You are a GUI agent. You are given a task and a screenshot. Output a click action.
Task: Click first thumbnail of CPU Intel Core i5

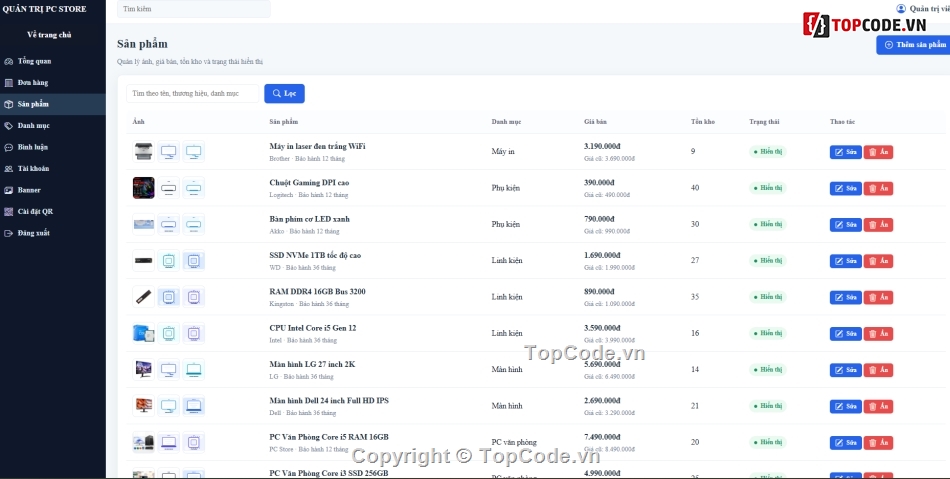pos(144,333)
